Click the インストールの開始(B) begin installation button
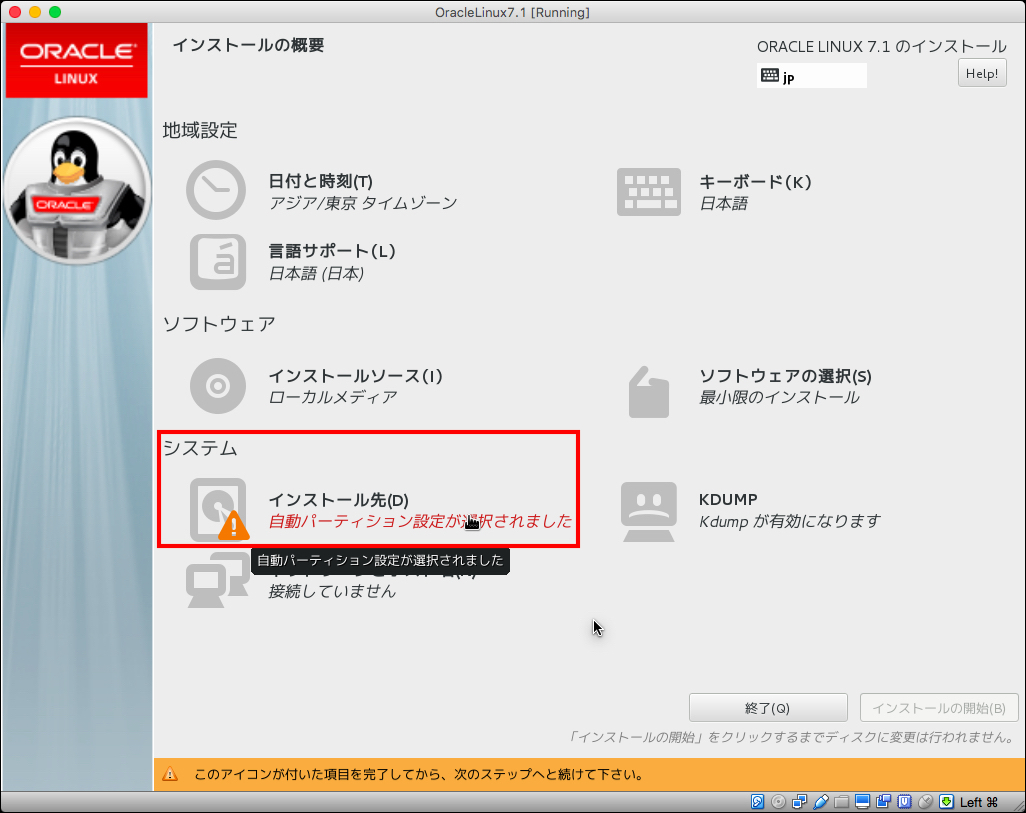 click(x=939, y=708)
